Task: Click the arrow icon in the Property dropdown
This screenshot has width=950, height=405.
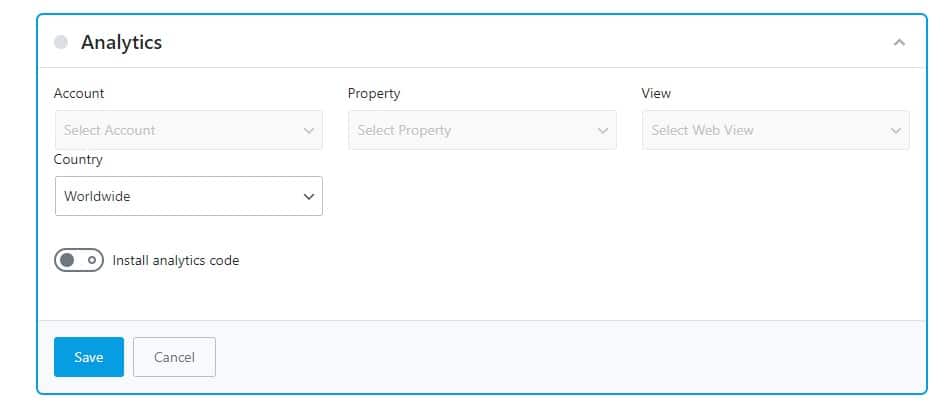Action: tap(602, 130)
